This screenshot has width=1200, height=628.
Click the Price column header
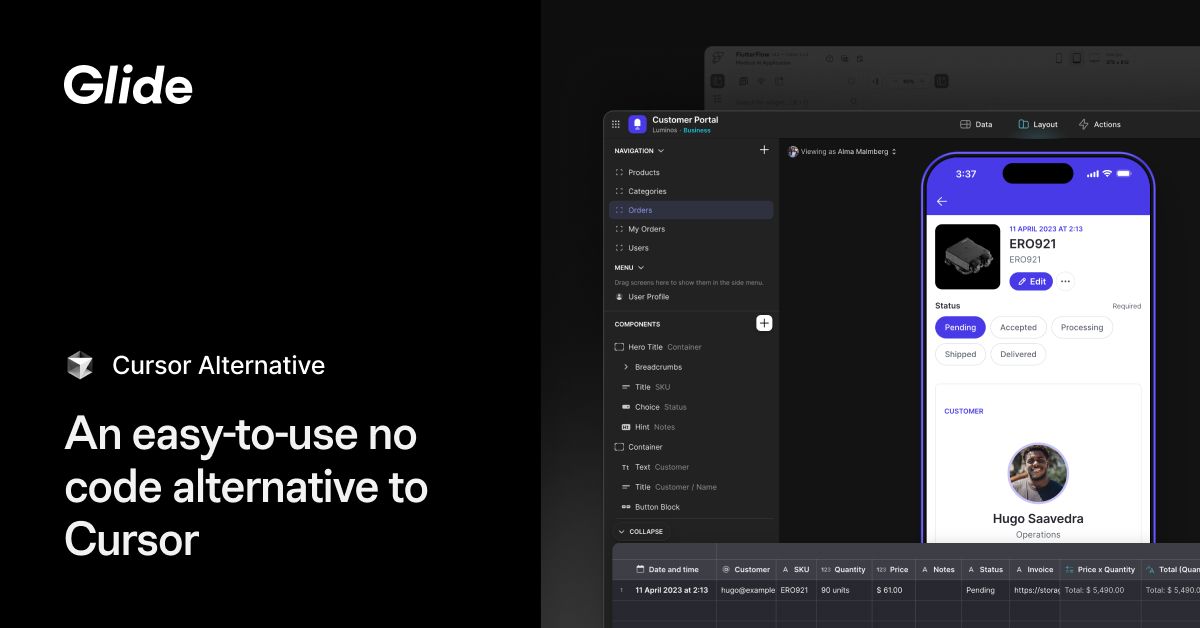coord(893,569)
